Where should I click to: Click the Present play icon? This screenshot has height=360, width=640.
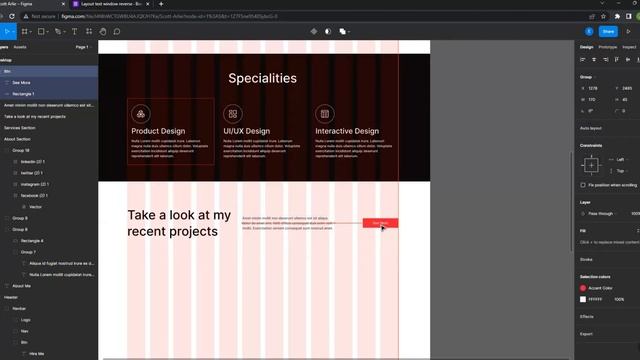pos(628,31)
